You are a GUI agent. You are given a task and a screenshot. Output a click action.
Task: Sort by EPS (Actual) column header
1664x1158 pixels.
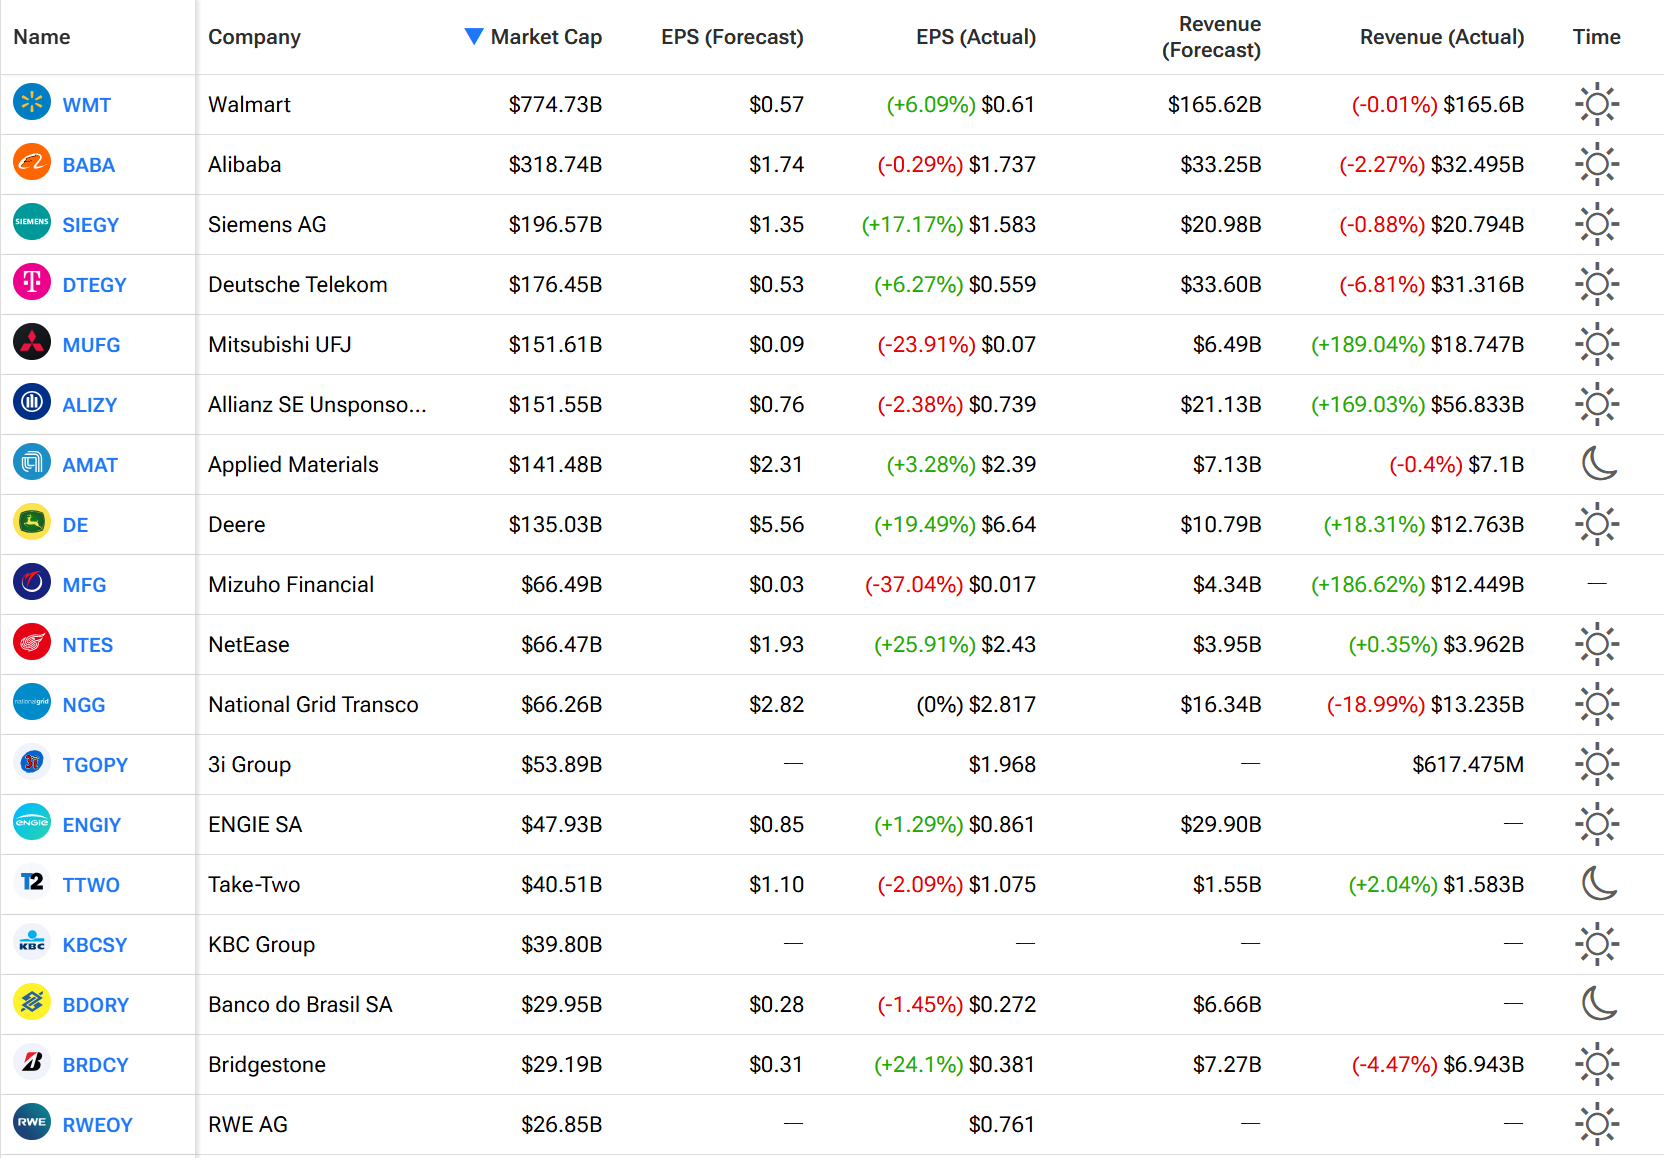tap(976, 37)
